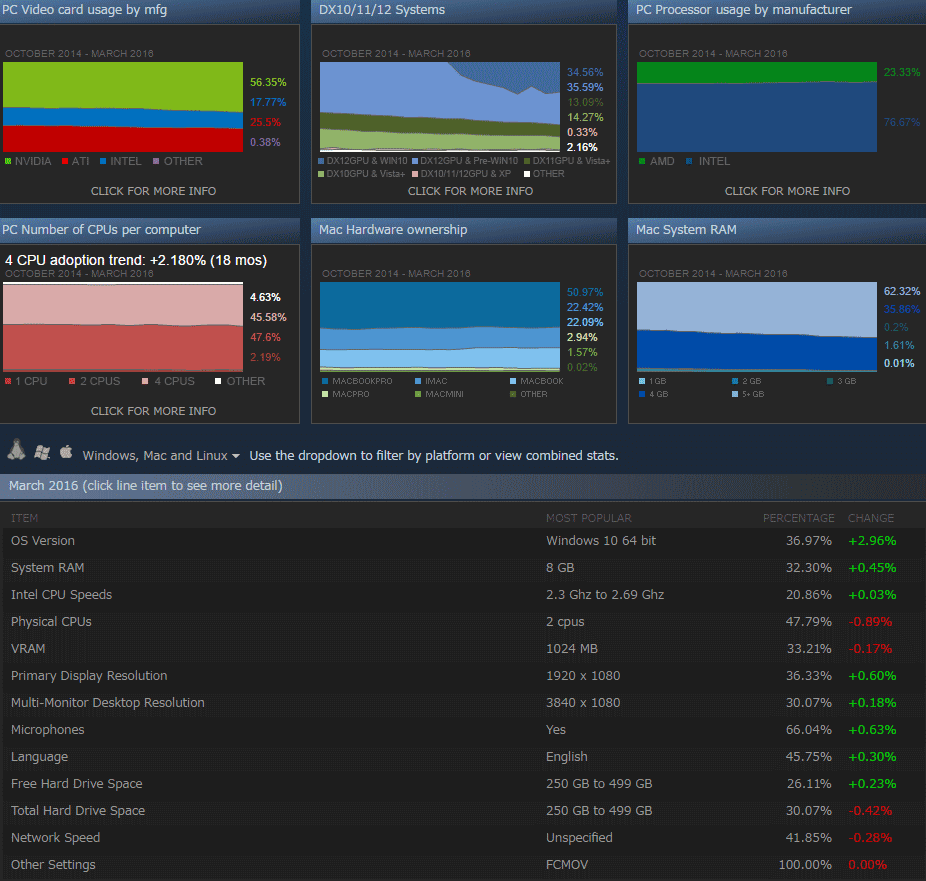
Task: Click the Mac Hardware ownership header
Action: (464, 230)
